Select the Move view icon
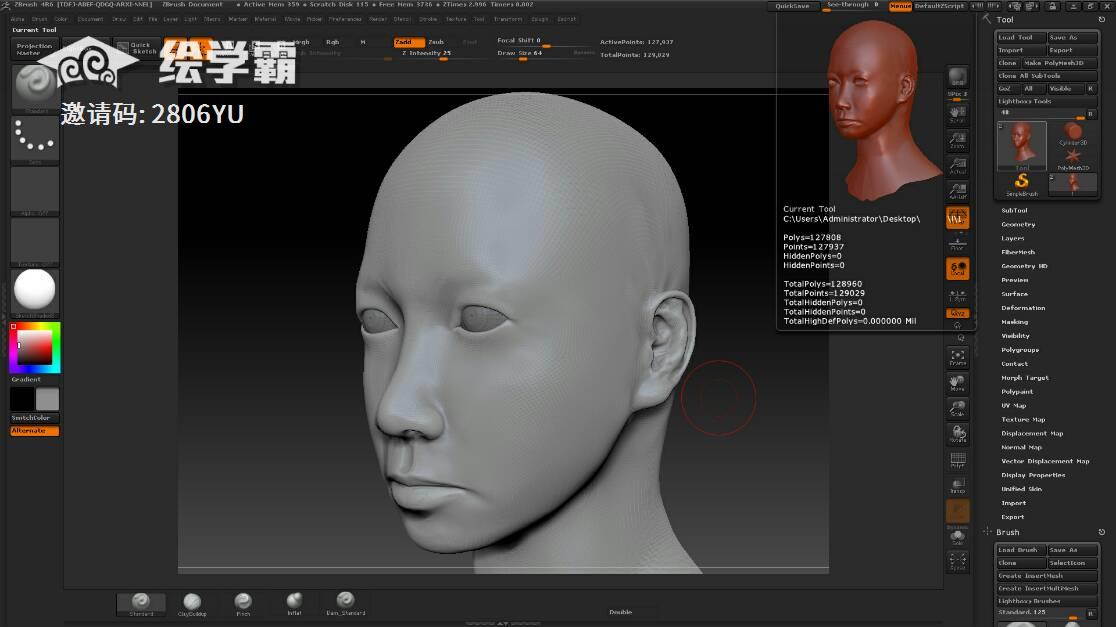Screen dimensions: 1116x627 tap(957, 383)
